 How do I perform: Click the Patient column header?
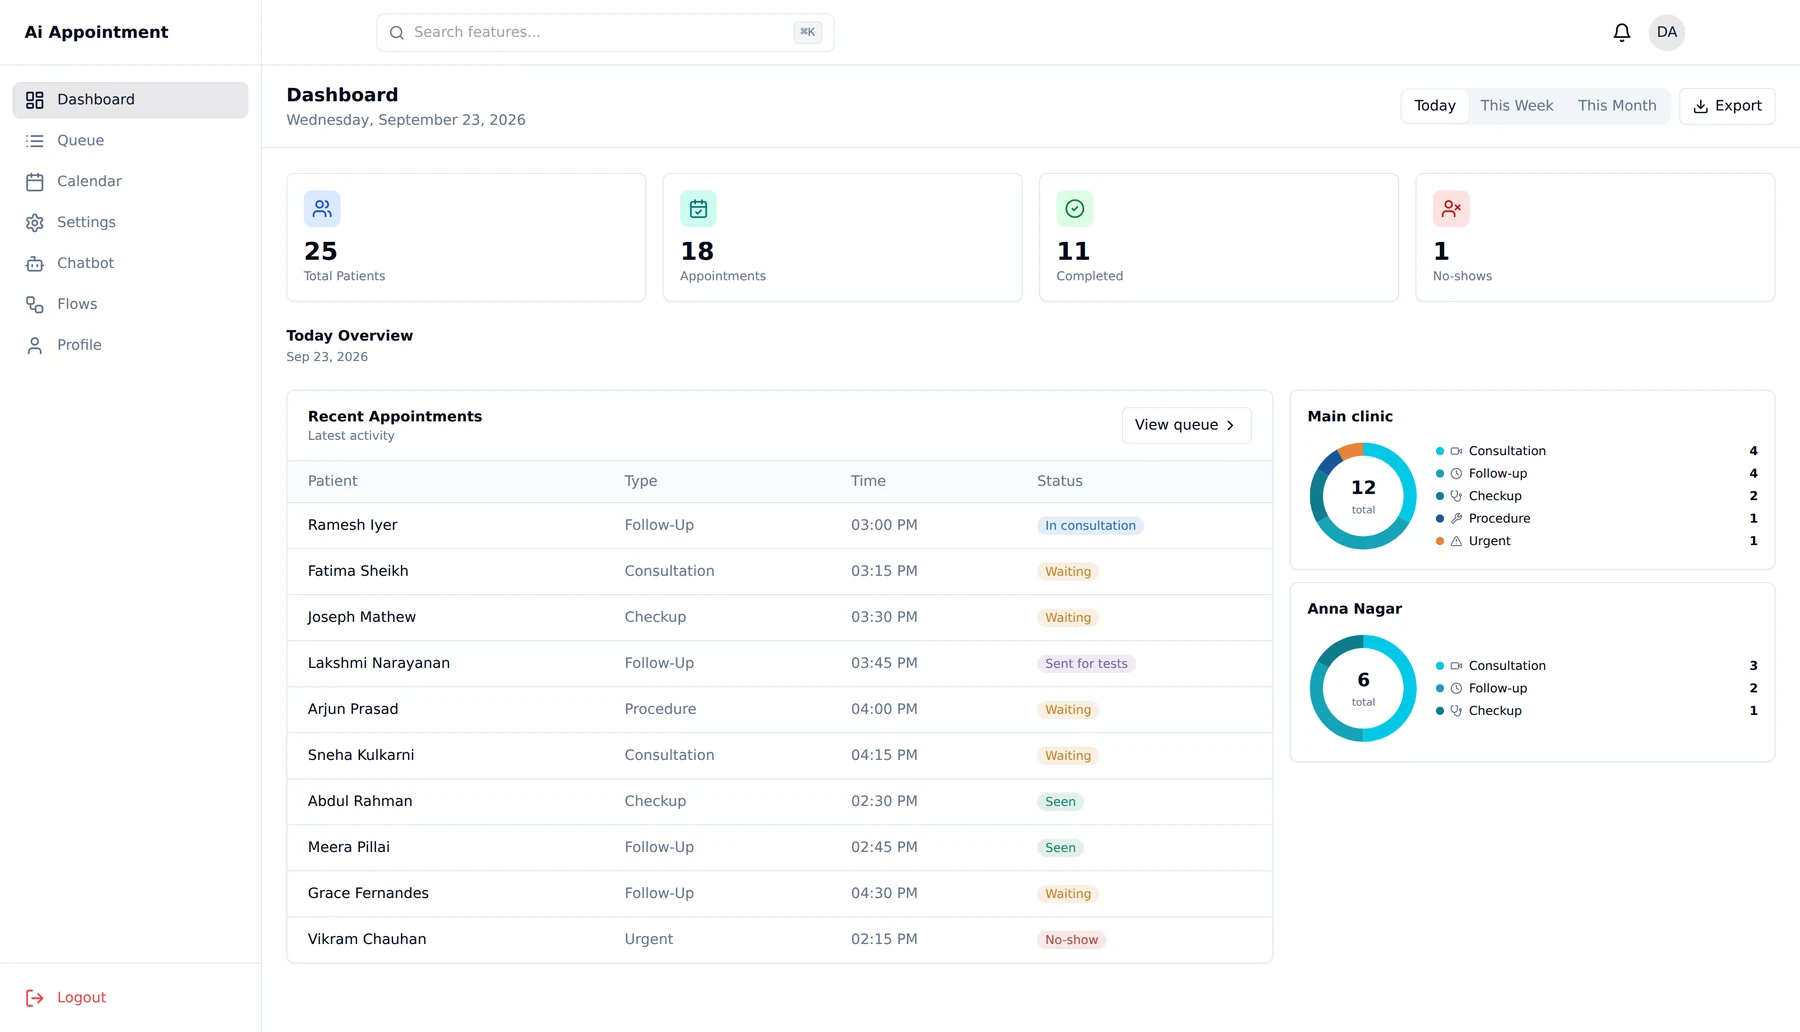click(332, 482)
